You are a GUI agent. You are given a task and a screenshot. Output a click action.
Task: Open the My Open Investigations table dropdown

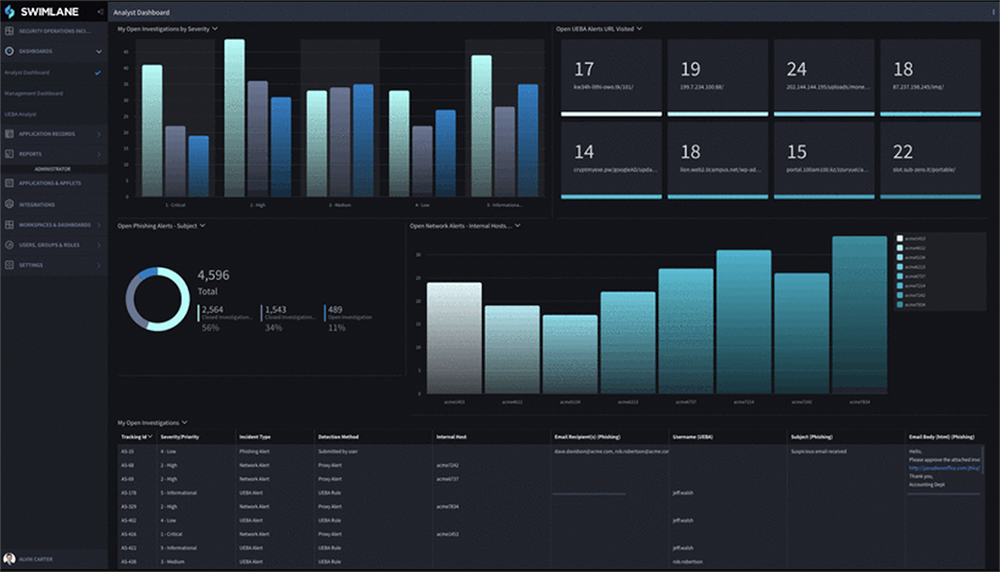tap(184, 422)
